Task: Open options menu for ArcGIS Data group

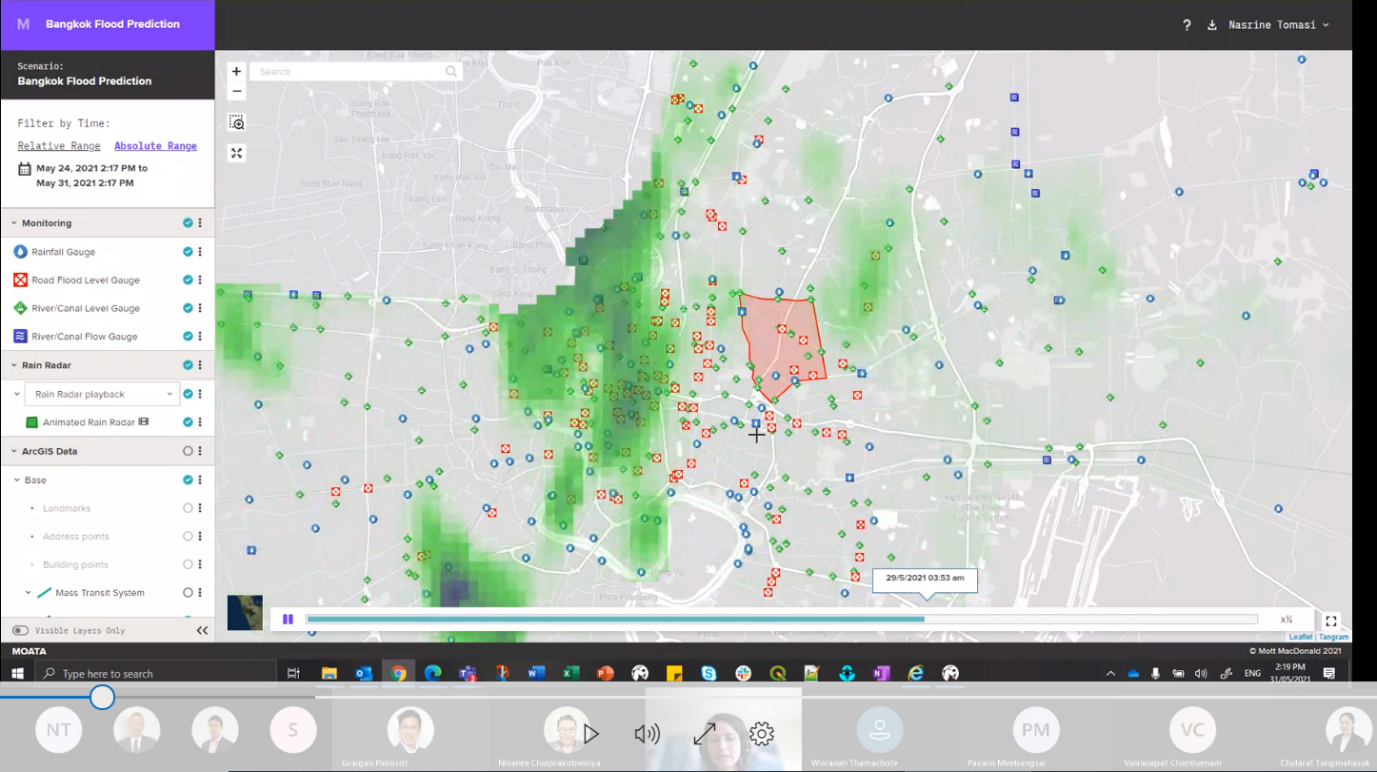Action: (x=200, y=451)
